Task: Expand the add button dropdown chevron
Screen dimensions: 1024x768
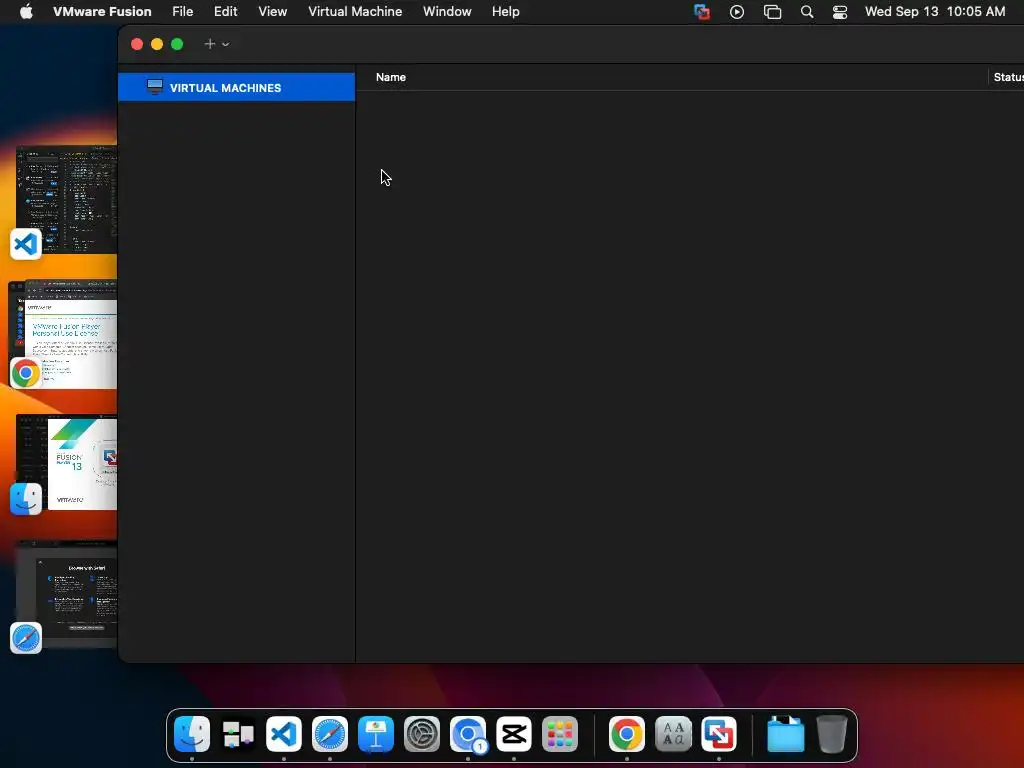Action: (x=225, y=44)
